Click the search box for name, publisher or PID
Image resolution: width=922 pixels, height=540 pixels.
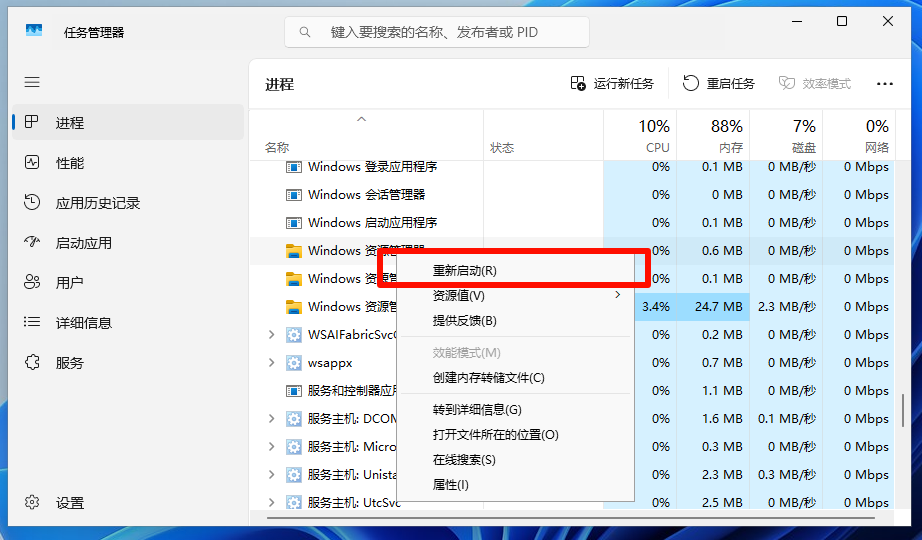[x=437, y=32]
